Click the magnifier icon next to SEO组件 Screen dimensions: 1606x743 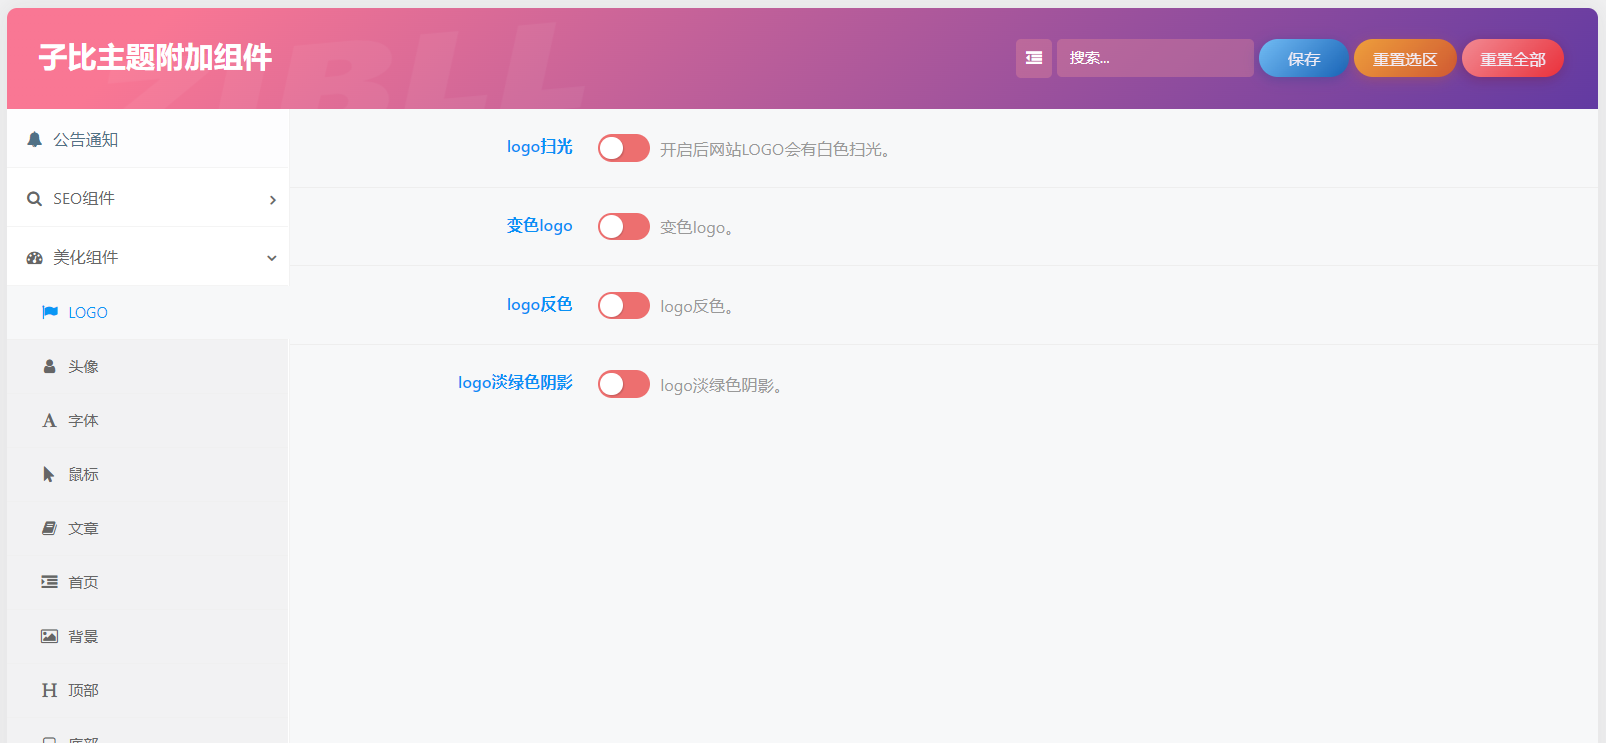click(35, 199)
